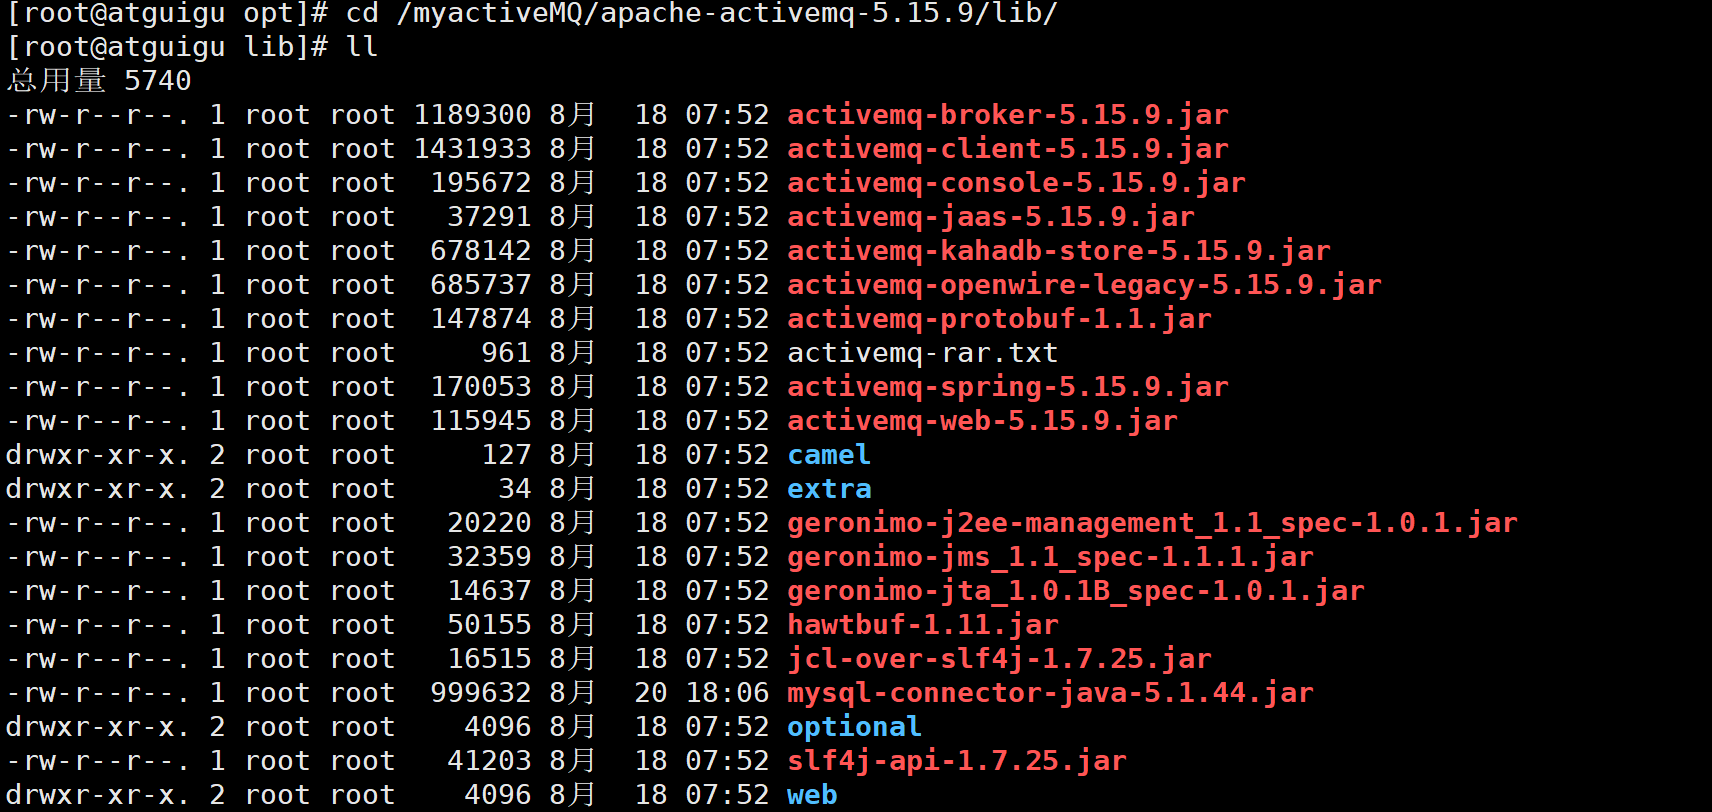
Task: Click the file size 41203
Action: 490,762
